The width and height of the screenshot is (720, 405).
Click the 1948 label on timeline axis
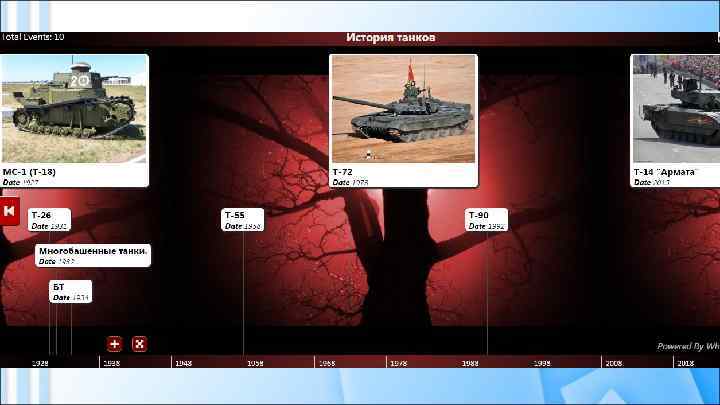pos(183,363)
